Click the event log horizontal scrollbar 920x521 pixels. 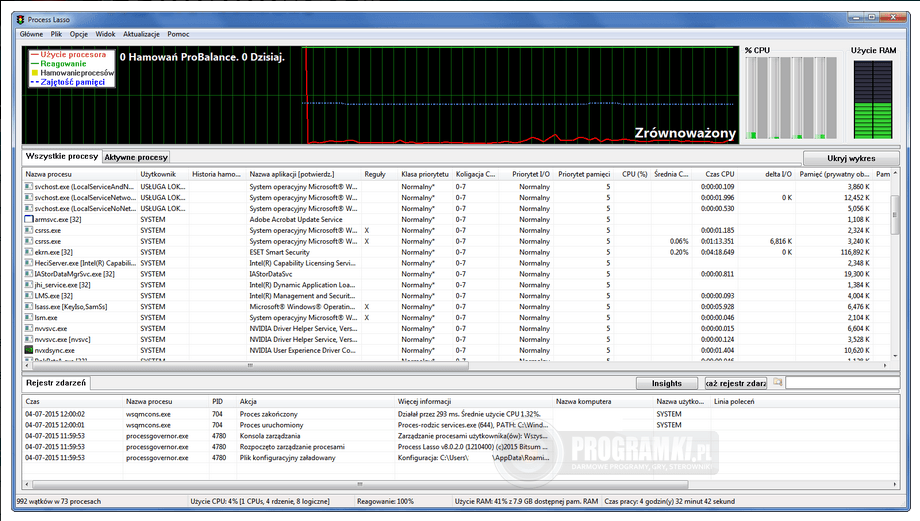point(360,485)
